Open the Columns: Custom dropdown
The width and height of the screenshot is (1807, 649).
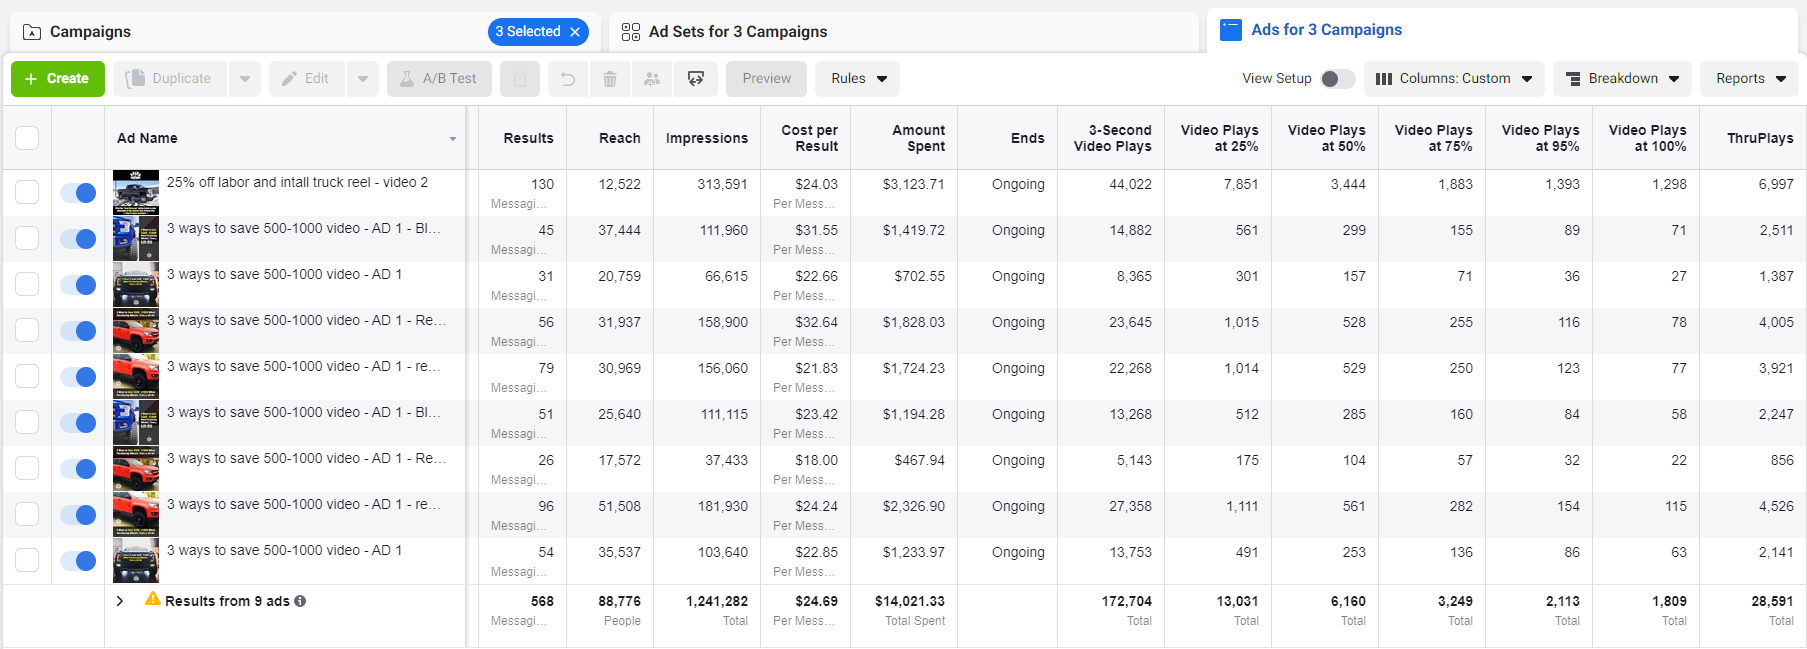[x=1453, y=79]
